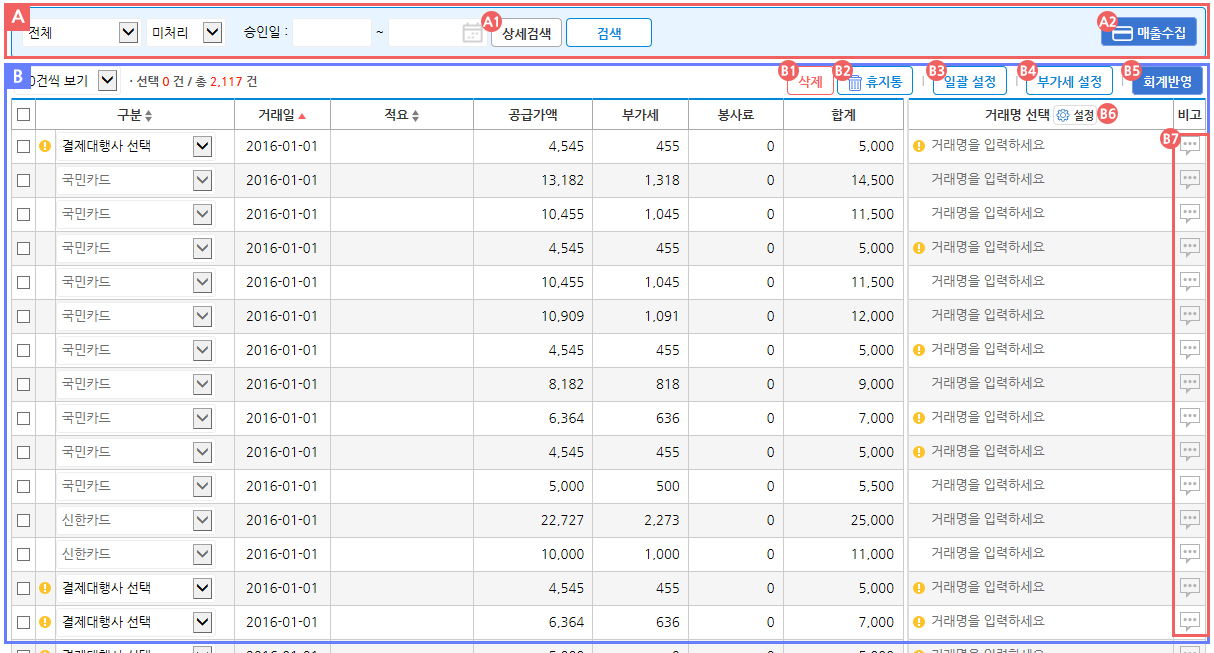
Task: Expand 국민카드 dropdown in 12,000 row
Action: pos(202,316)
